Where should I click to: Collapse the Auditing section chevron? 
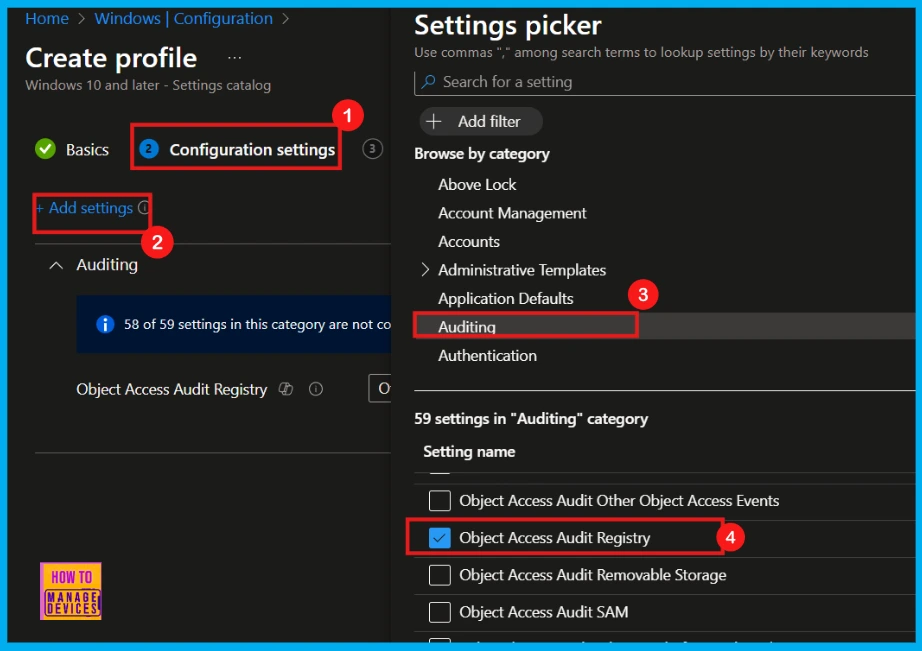pyautogui.click(x=56, y=265)
